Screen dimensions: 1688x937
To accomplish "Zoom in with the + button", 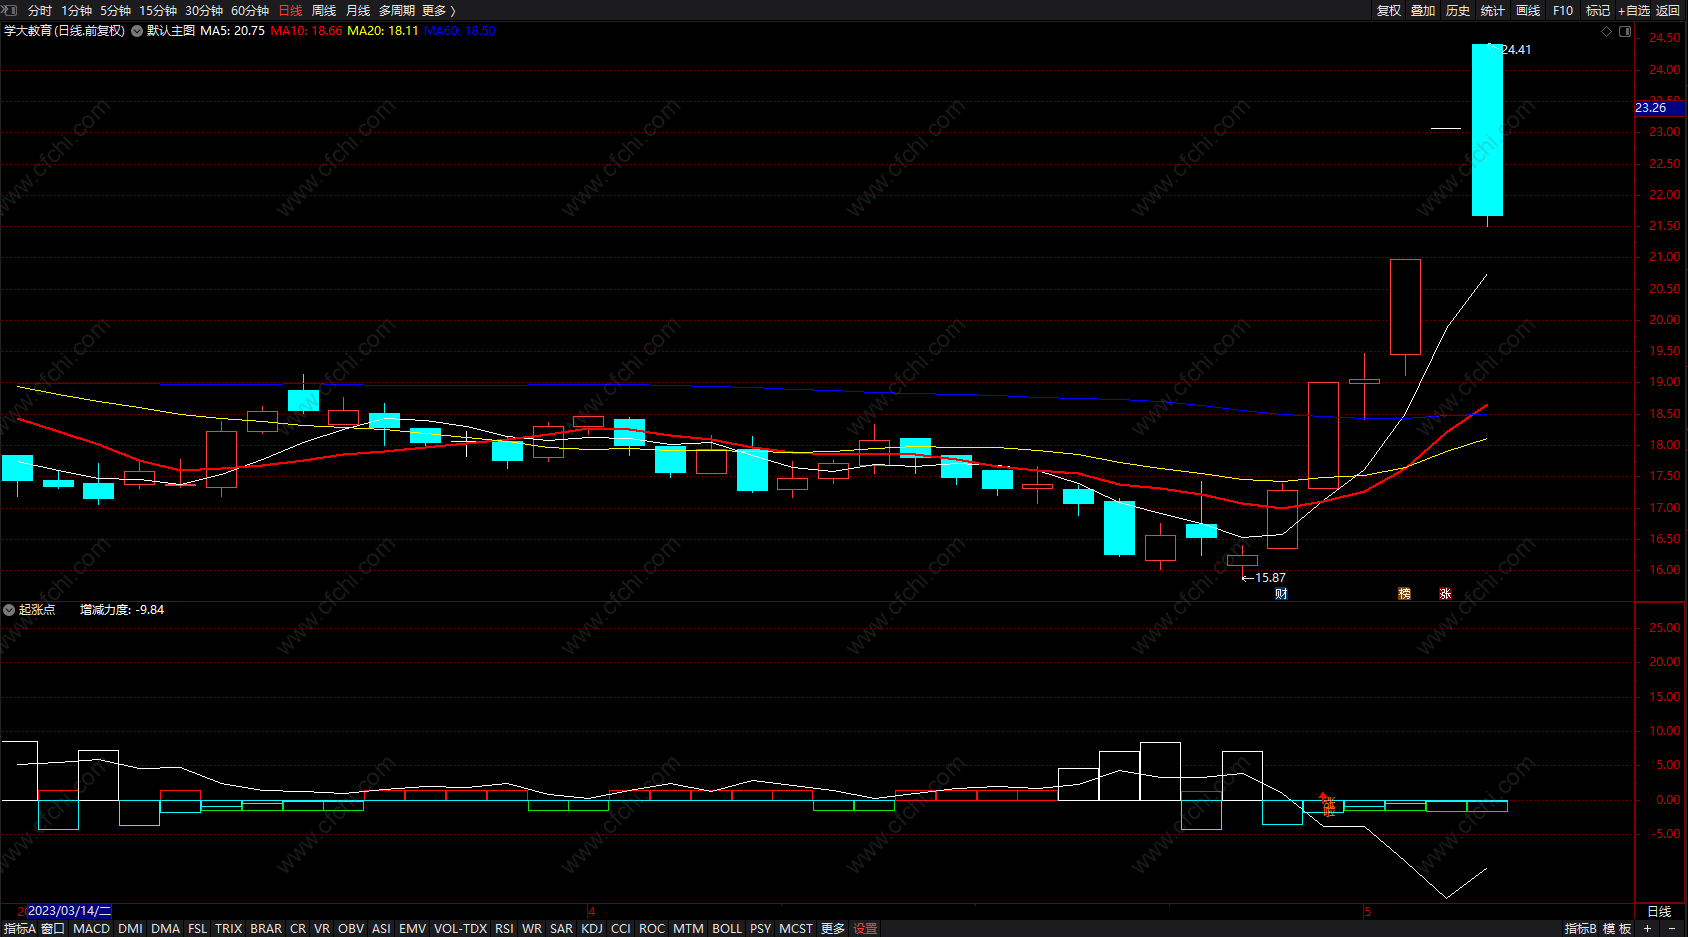I will pyautogui.click(x=1647, y=928).
